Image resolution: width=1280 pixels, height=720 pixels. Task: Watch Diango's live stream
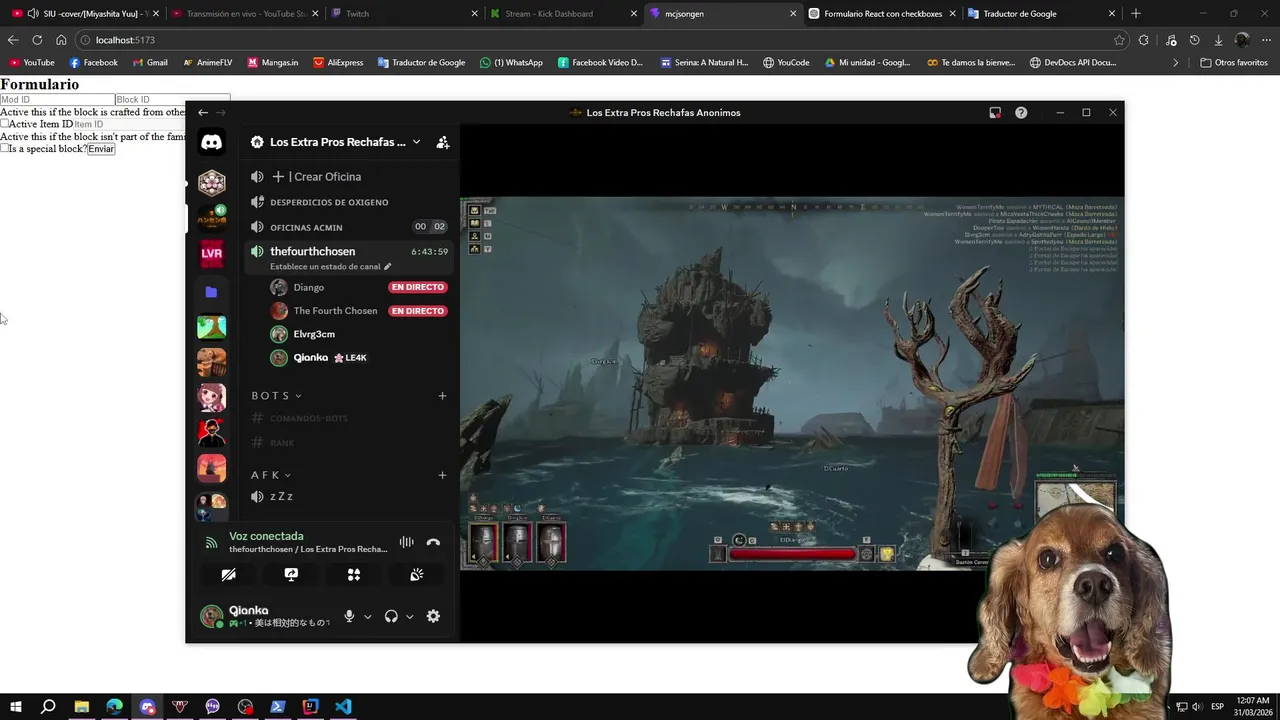click(417, 287)
